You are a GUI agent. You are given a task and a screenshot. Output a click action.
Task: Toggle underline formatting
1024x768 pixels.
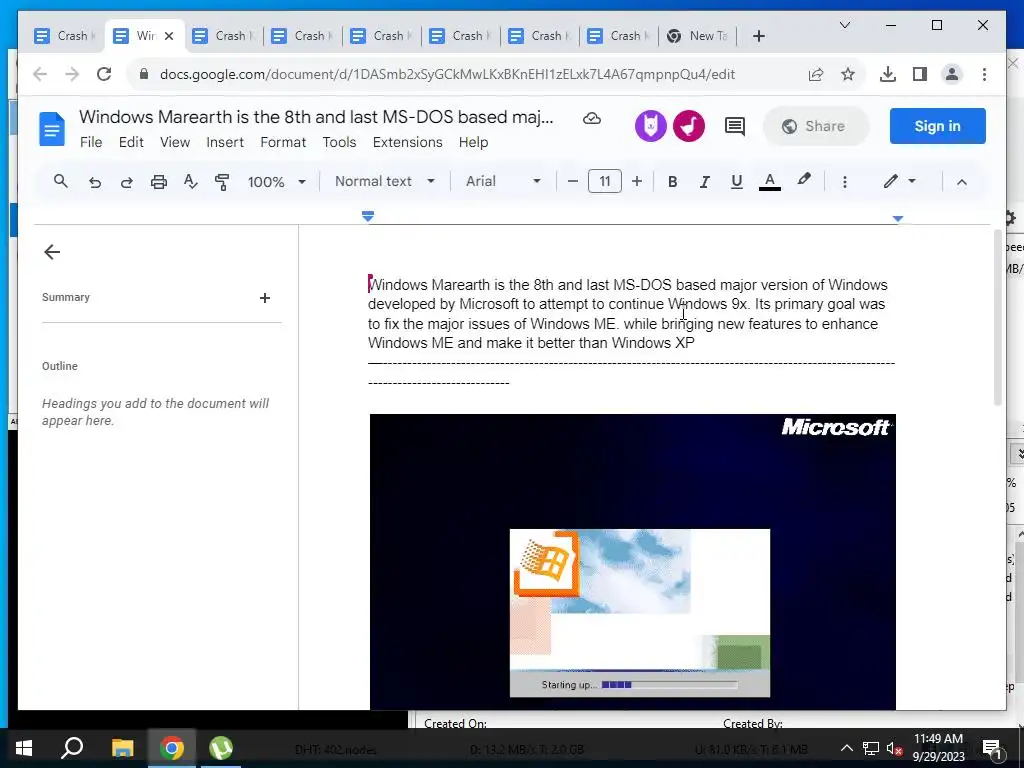737,182
